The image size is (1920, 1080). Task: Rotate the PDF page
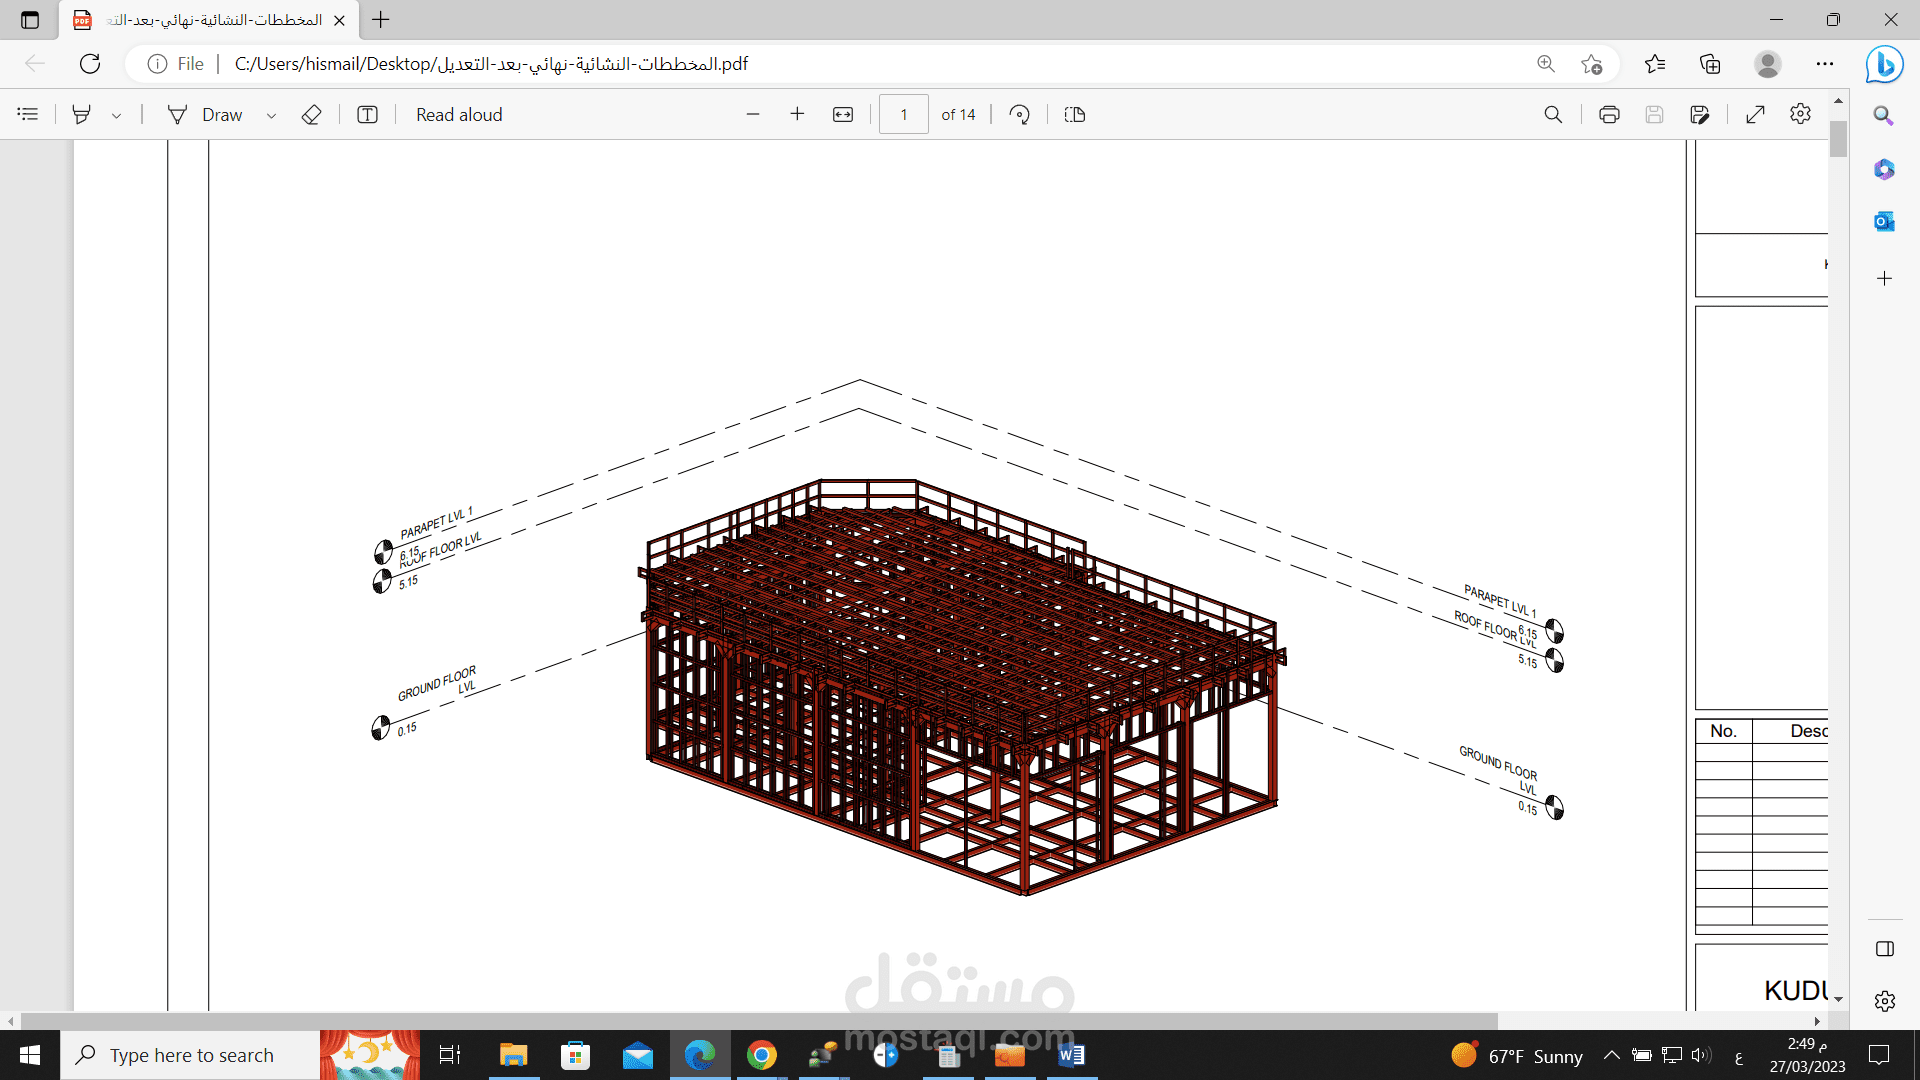pyautogui.click(x=1020, y=115)
